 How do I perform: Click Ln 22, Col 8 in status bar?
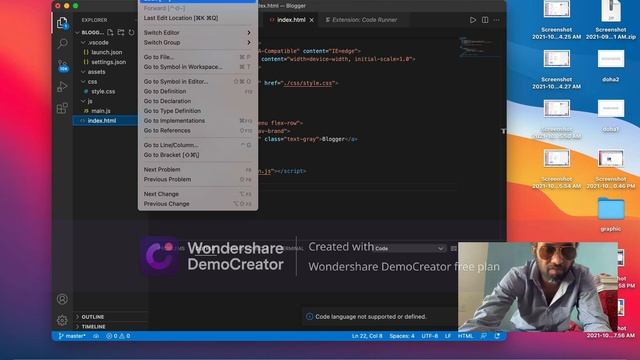367,336
